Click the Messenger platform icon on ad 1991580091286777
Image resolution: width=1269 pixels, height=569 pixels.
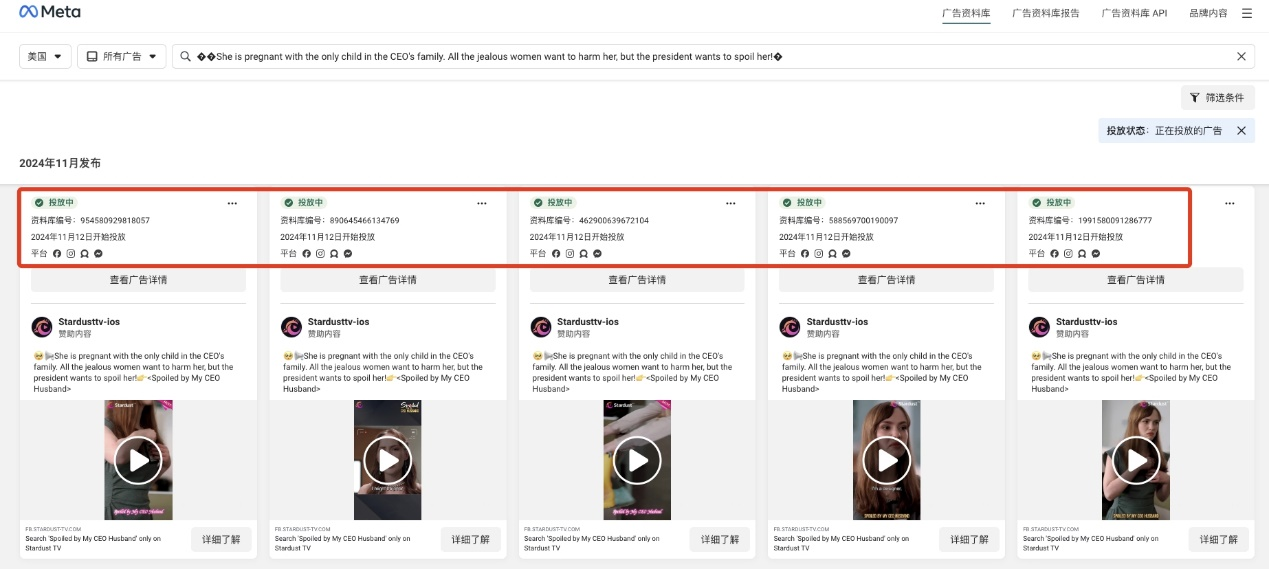coord(1096,254)
